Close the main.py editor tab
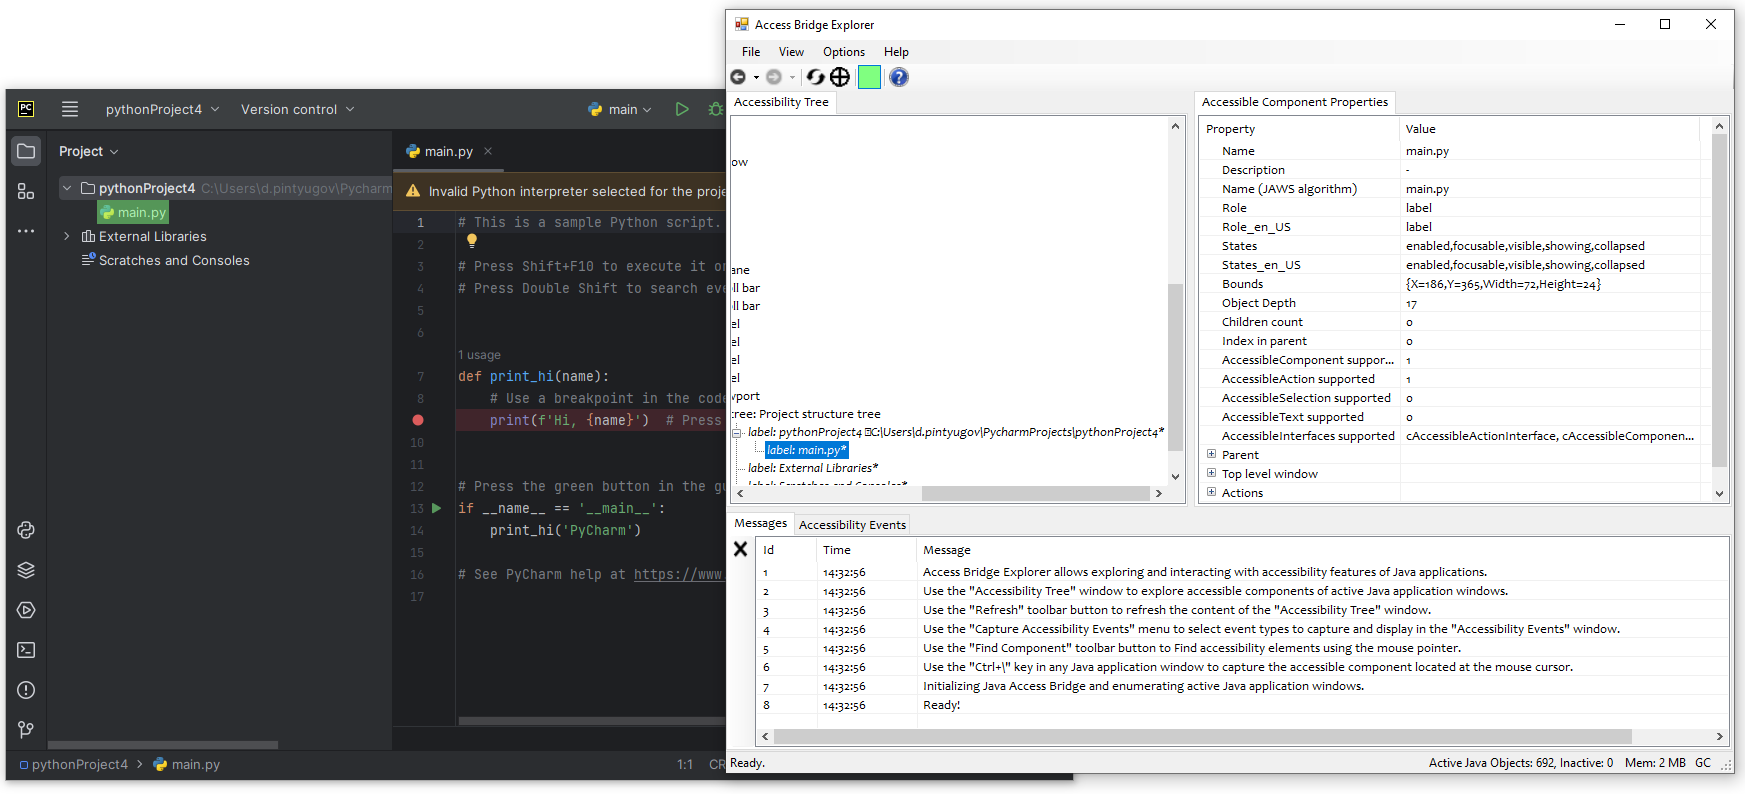 (x=488, y=151)
